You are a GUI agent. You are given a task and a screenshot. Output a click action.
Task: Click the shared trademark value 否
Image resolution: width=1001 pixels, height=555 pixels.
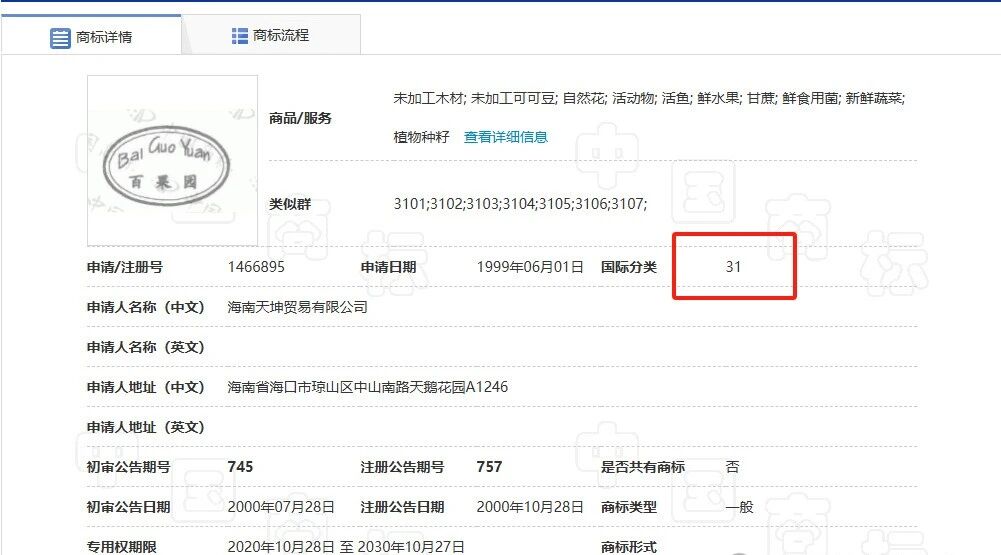[732, 467]
